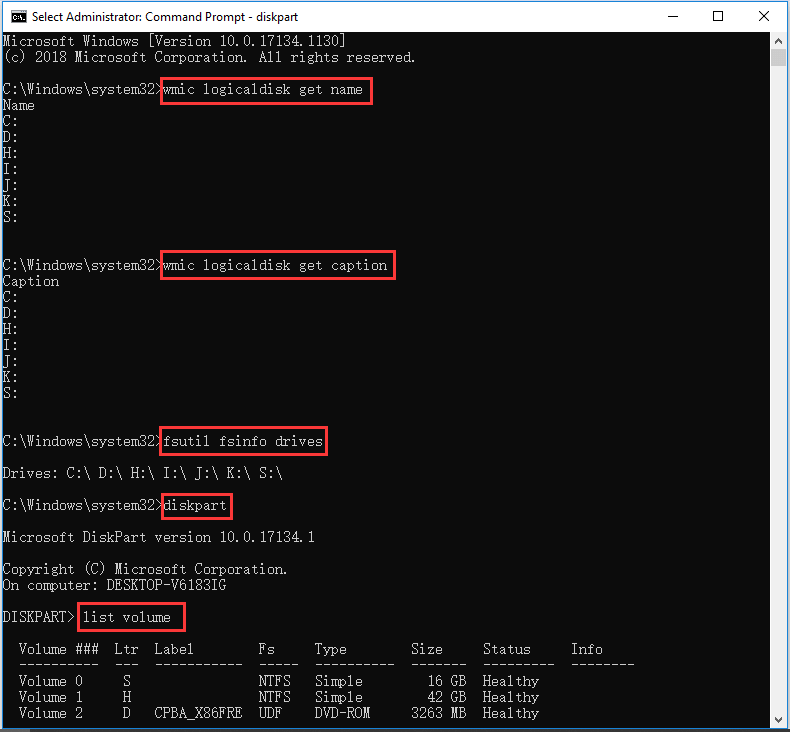Click the 'fsutil fsinfo drives' command text
This screenshot has width=790, height=732.
[245, 442]
